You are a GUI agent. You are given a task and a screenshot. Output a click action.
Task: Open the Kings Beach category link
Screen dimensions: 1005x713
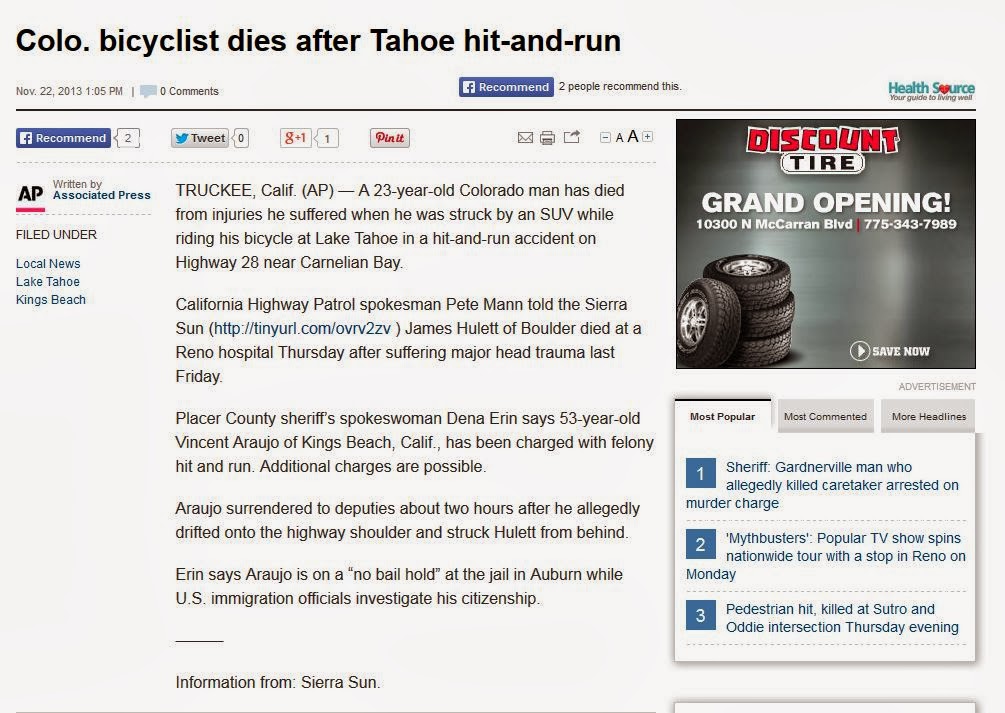tap(51, 299)
